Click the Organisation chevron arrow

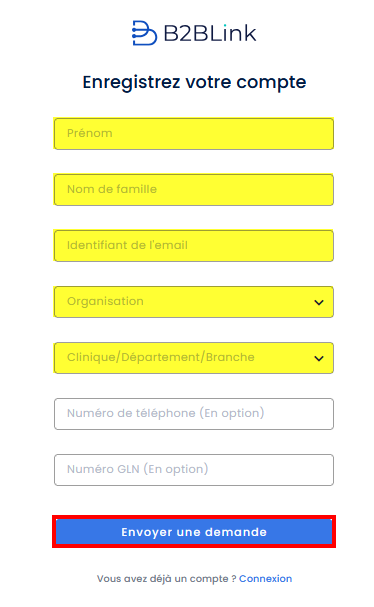coord(319,302)
